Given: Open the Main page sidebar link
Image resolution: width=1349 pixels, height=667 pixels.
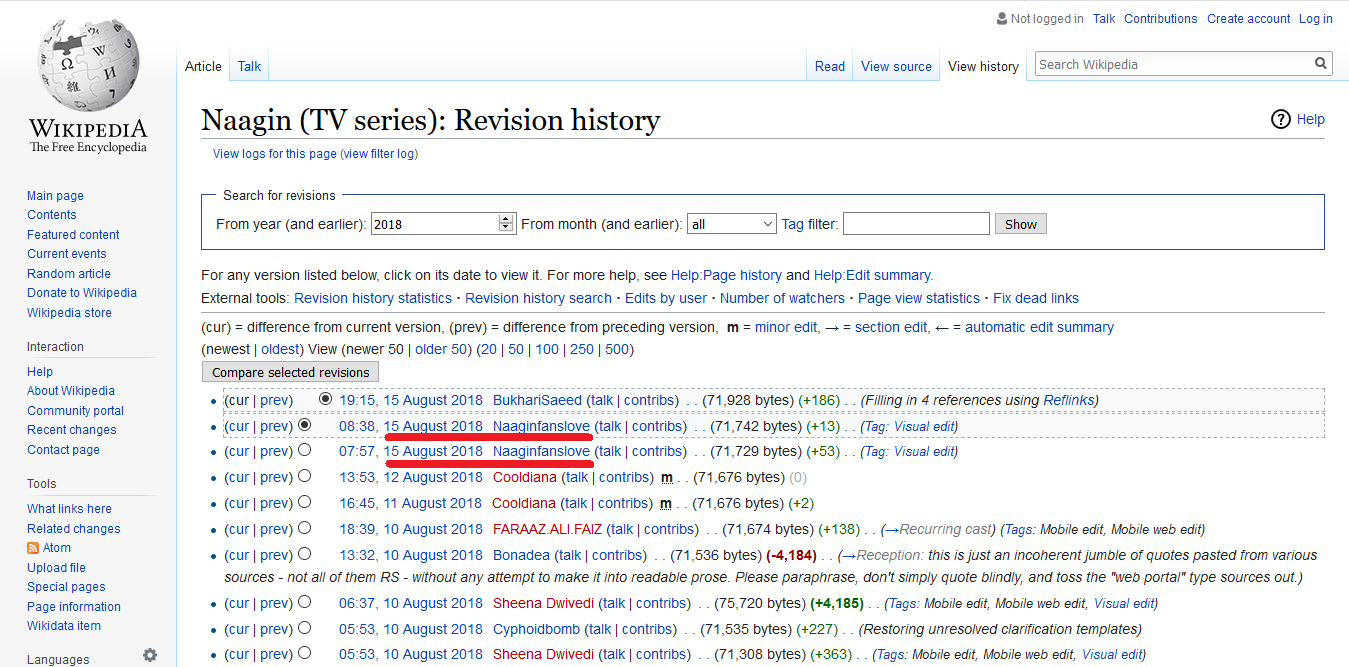Looking at the screenshot, I should click(x=55, y=196).
